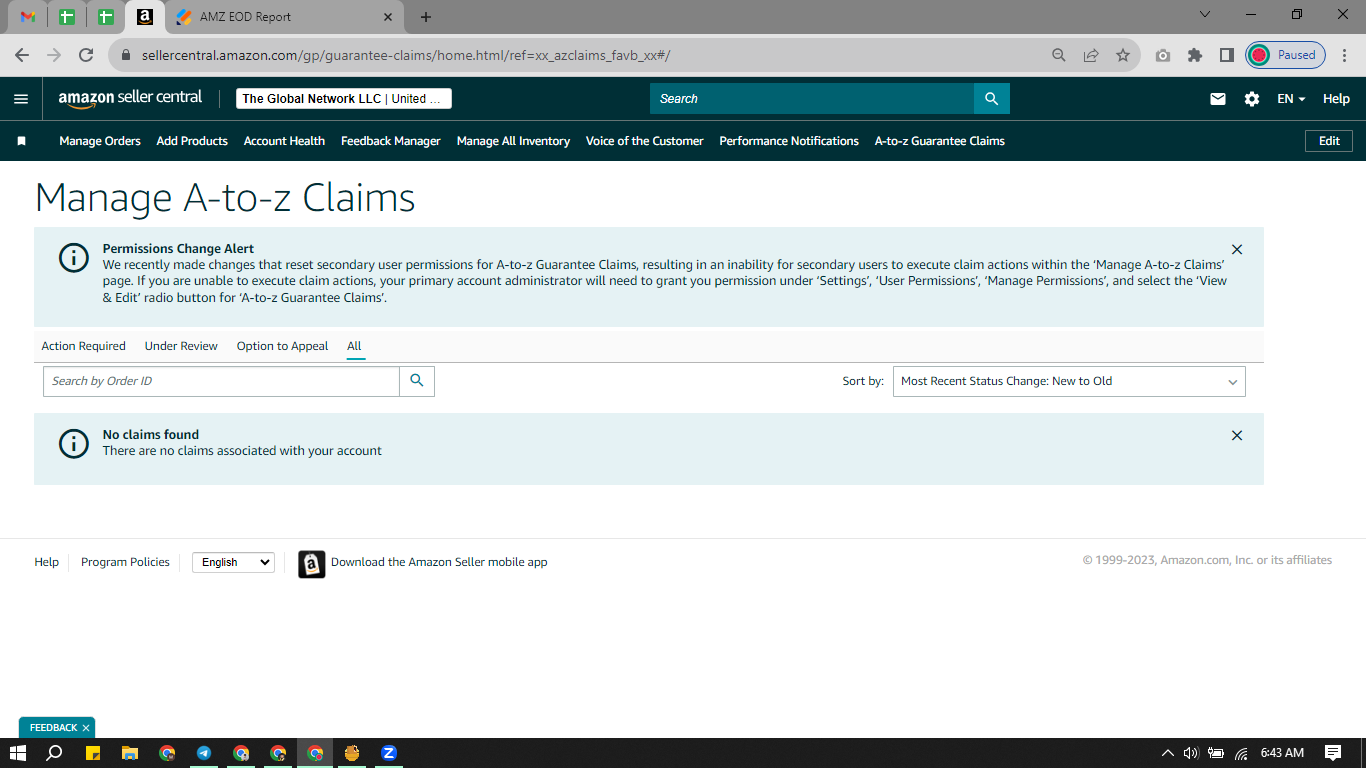Go back using the browser back arrow
This screenshot has width=1366, height=768.
pos(22,55)
